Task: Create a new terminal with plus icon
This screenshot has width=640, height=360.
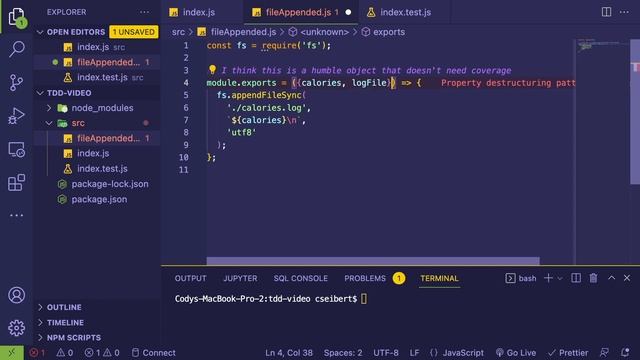Action: click(548, 278)
